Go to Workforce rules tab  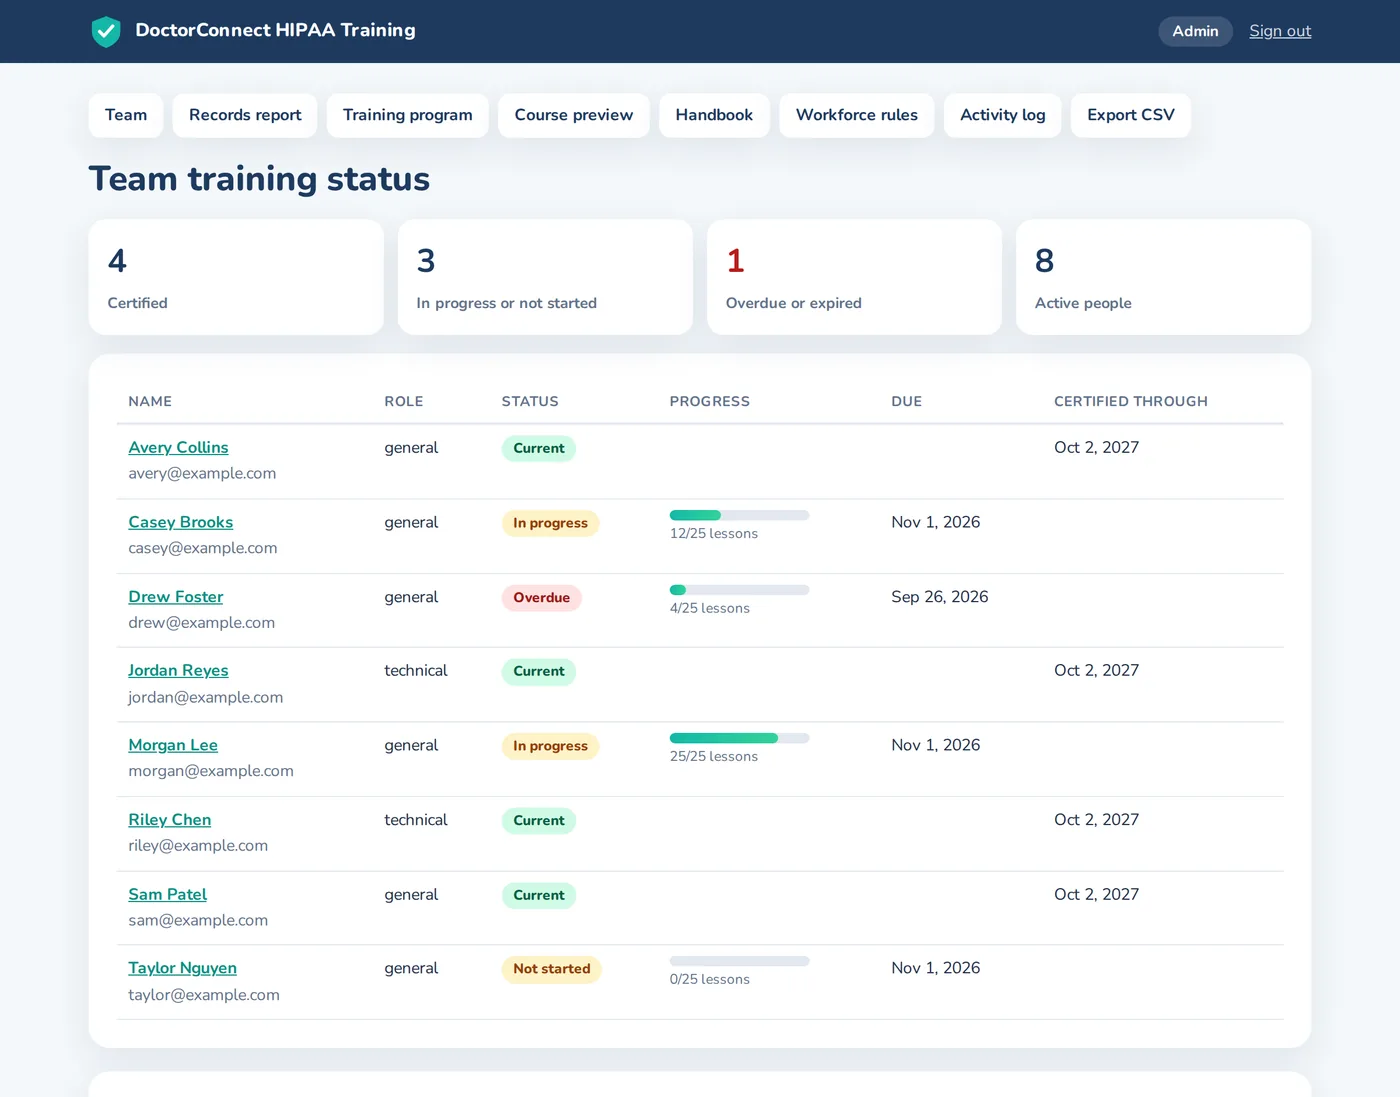(857, 115)
